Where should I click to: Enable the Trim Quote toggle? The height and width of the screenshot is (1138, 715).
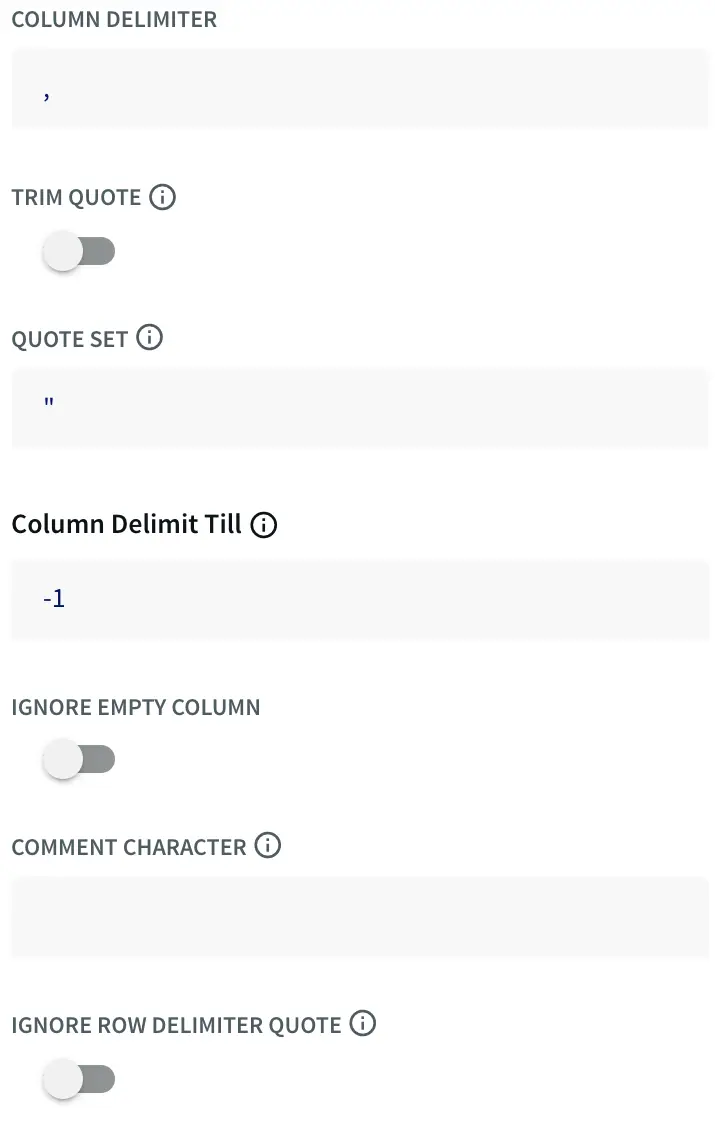tap(79, 252)
